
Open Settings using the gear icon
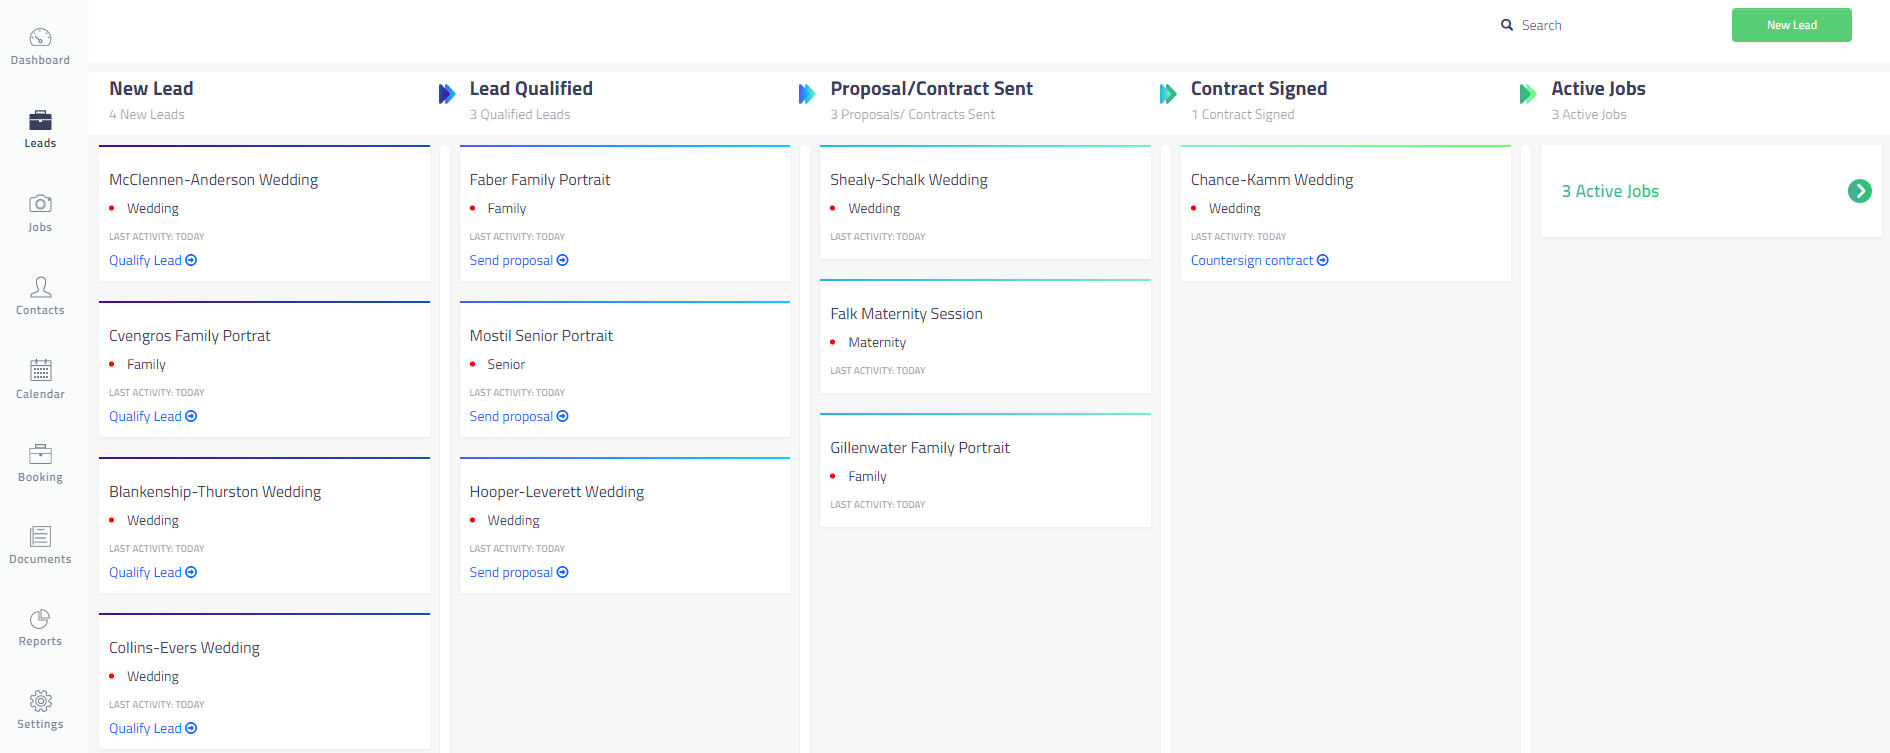pyautogui.click(x=40, y=701)
